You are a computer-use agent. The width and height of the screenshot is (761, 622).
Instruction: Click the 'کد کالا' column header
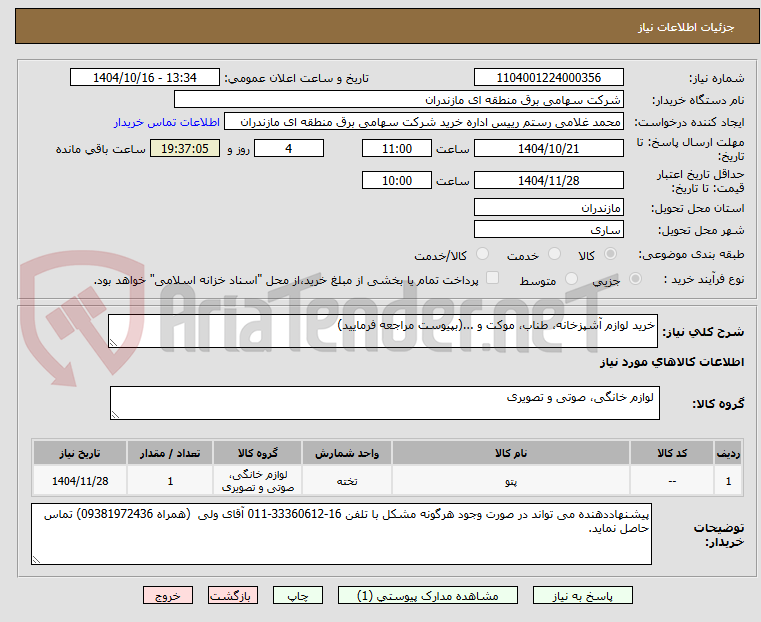(x=672, y=453)
